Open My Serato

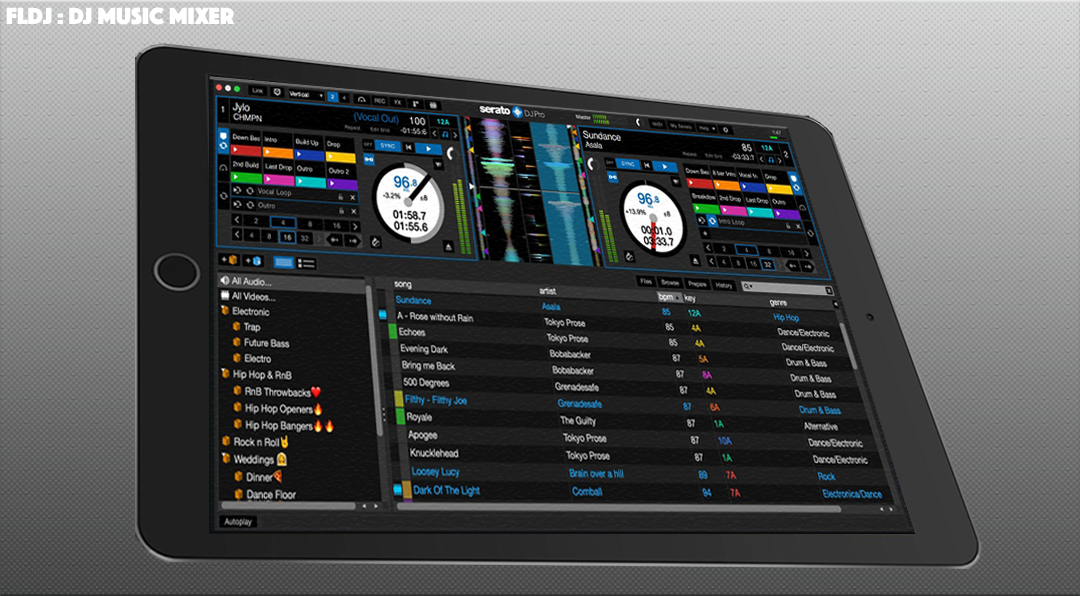pyautogui.click(x=681, y=126)
